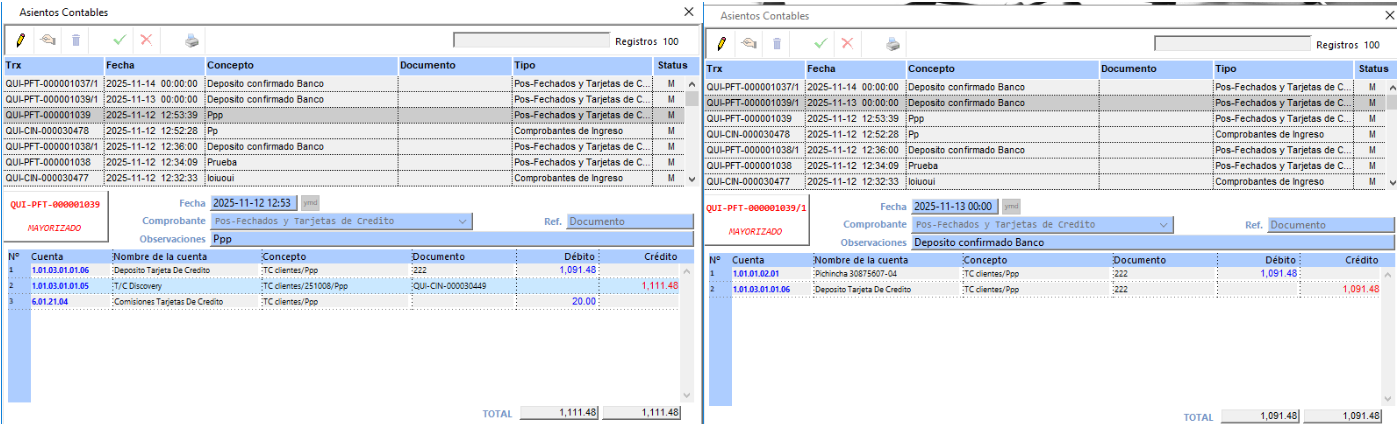Click the eraser icon in right window toolbar
This screenshot has width=1397, height=424.
tap(747, 43)
